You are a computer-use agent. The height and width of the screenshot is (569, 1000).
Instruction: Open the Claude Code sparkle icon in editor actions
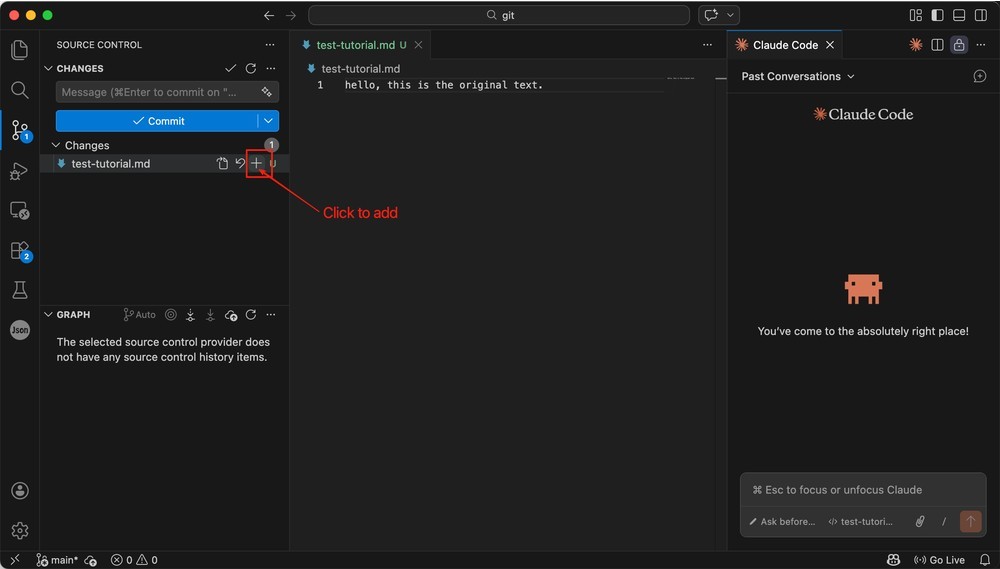[916, 45]
